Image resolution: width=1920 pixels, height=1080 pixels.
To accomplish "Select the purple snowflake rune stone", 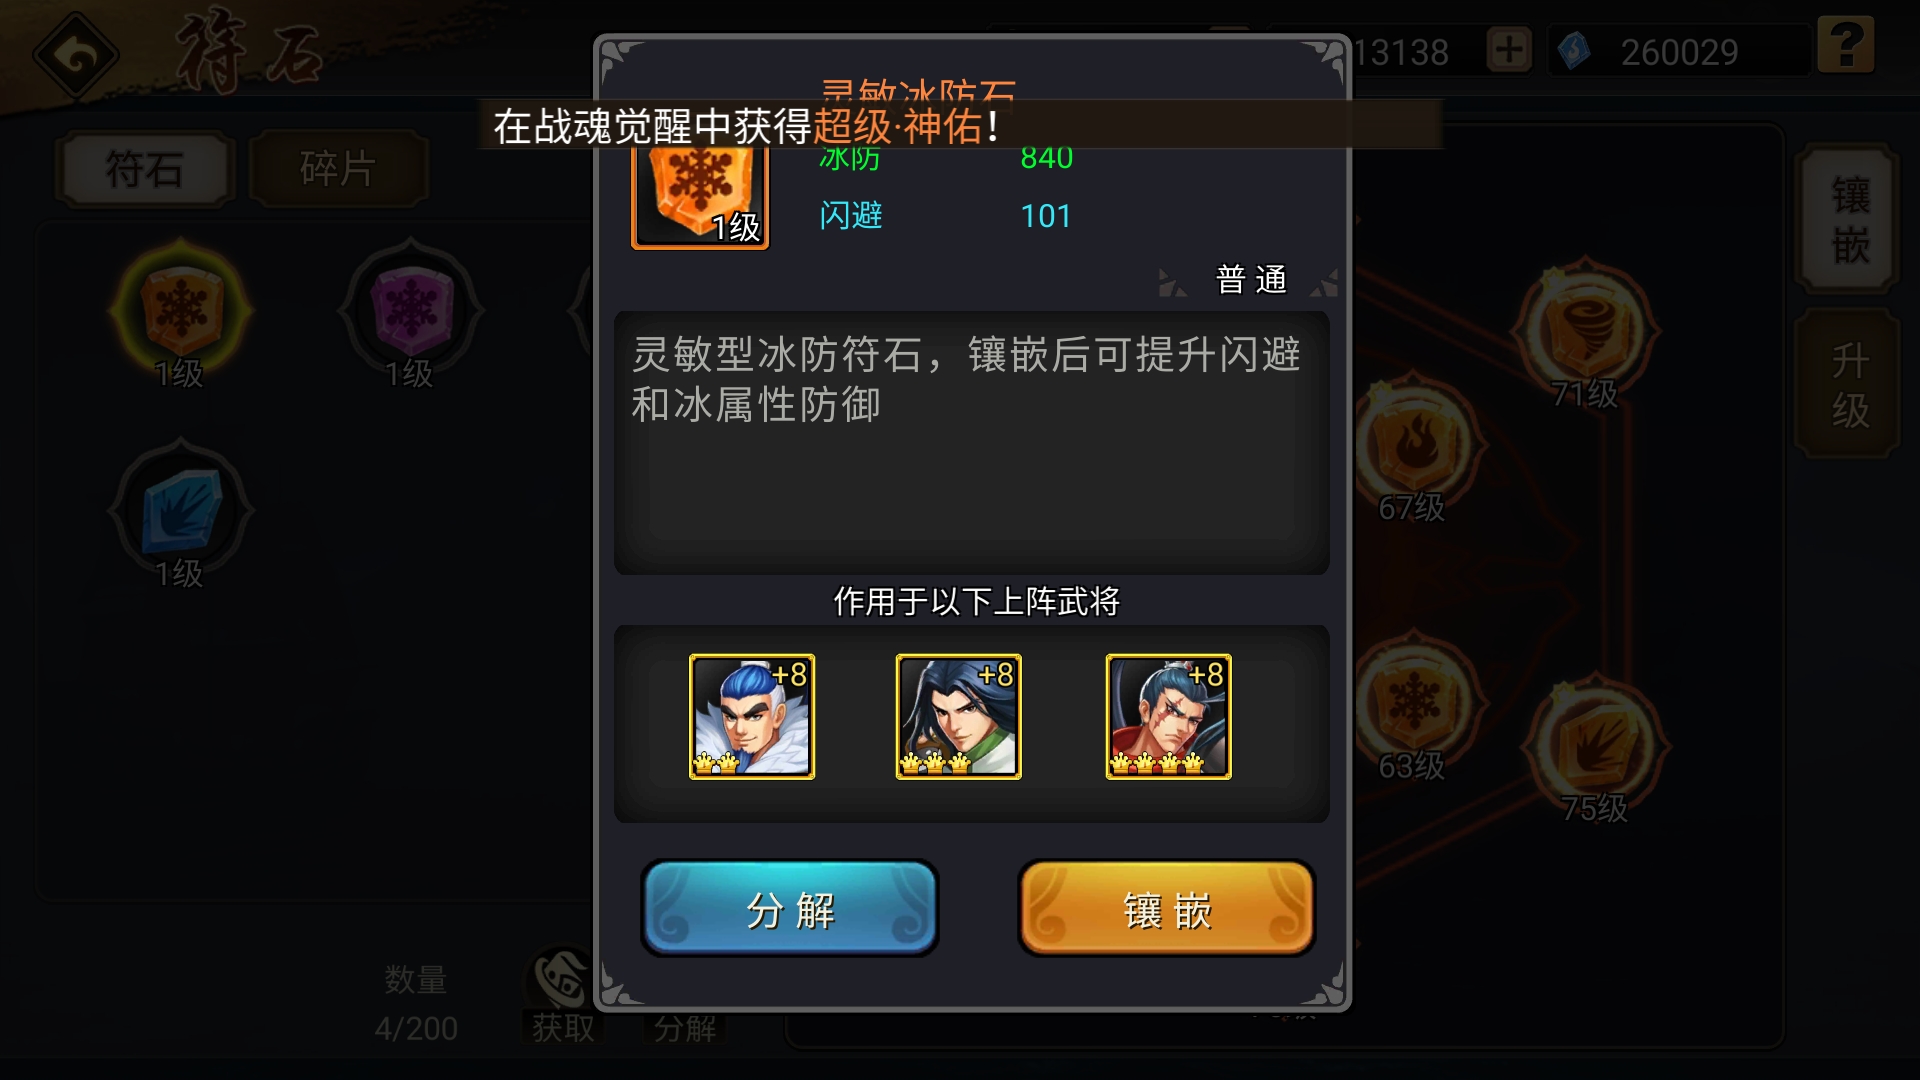I will (x=410, y=310).
